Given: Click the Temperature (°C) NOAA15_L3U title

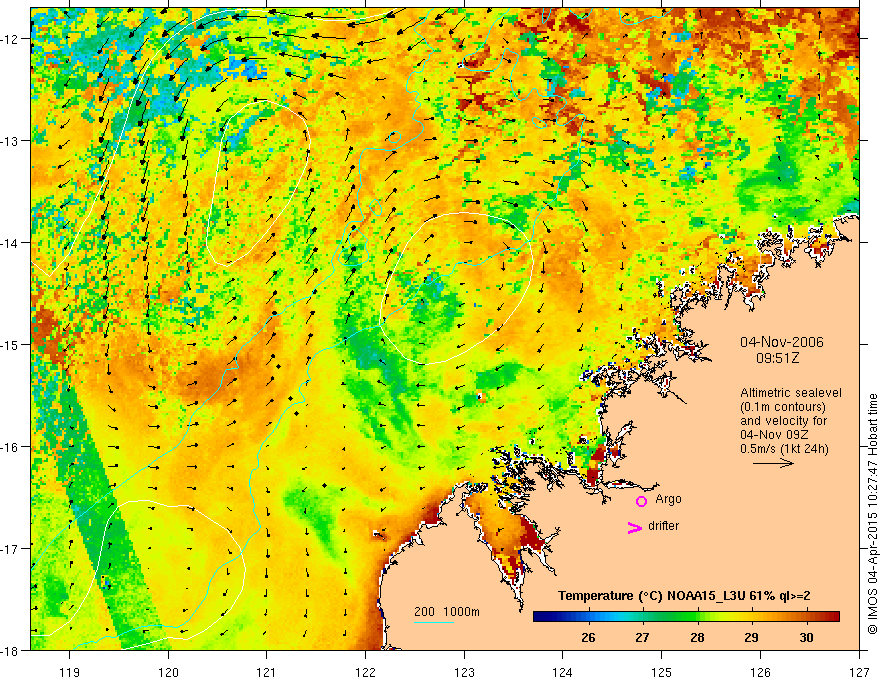Looking at the screenshot, I should (x=684, y=596).
